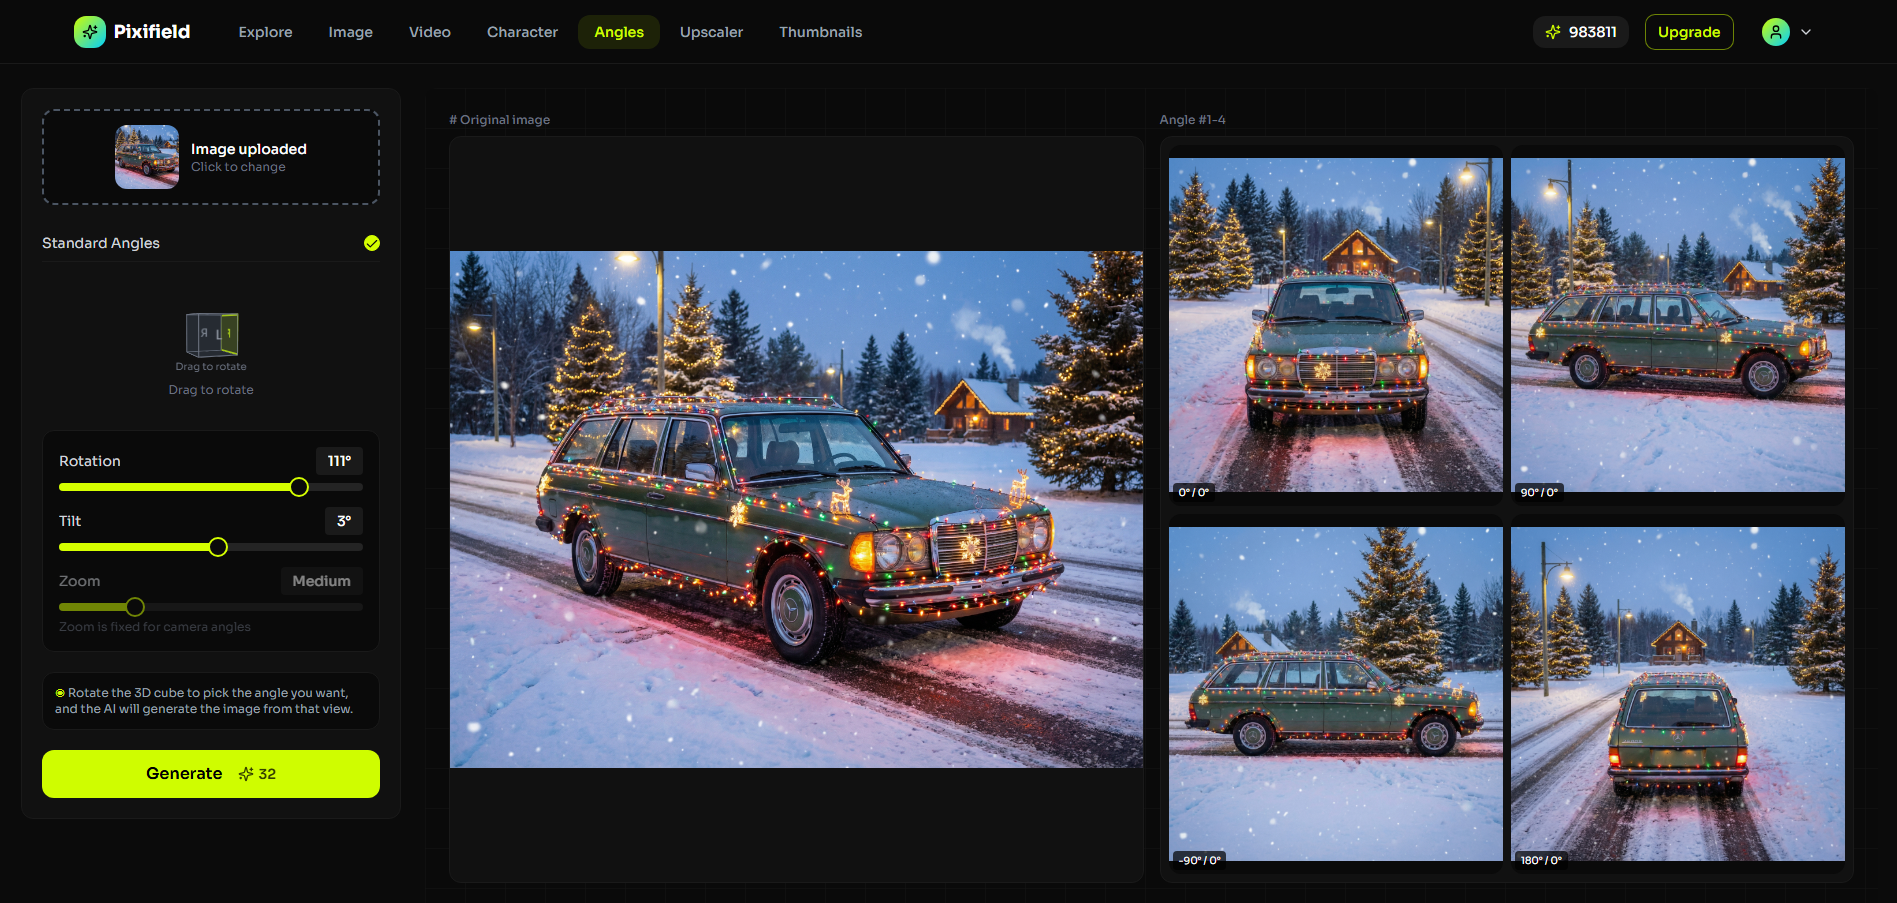Open the green profile avatar icon
Screen dimensions: 1897x903
[1775, 31]
